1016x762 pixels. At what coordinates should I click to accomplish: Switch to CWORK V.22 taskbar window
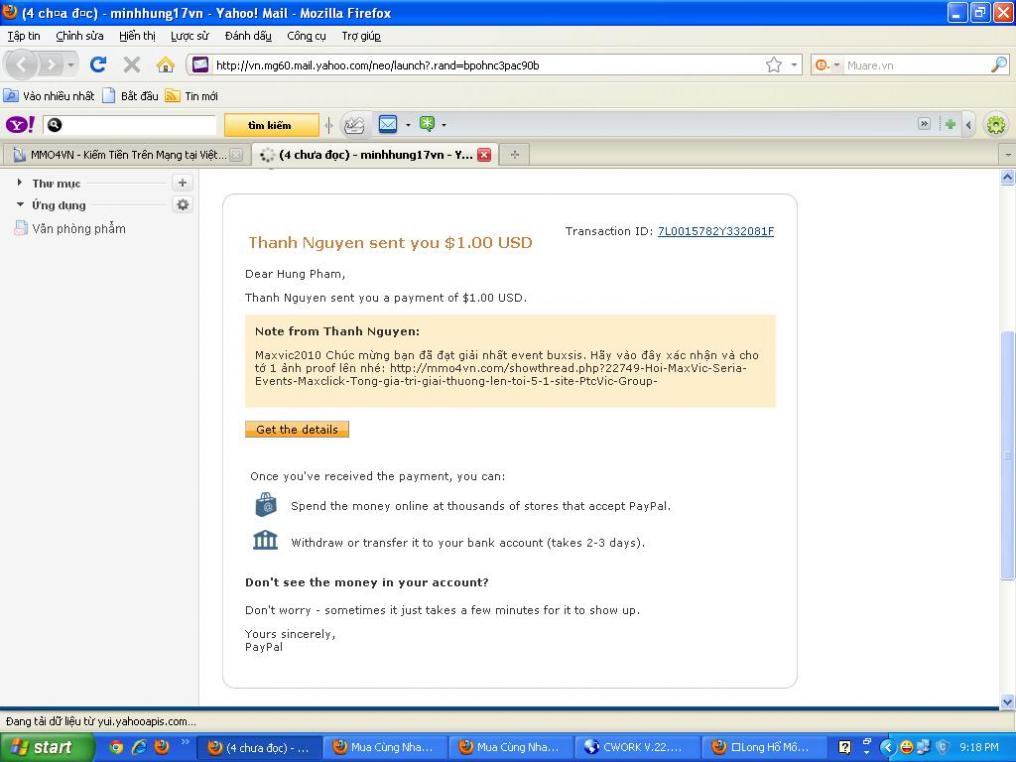pos(635,747)
